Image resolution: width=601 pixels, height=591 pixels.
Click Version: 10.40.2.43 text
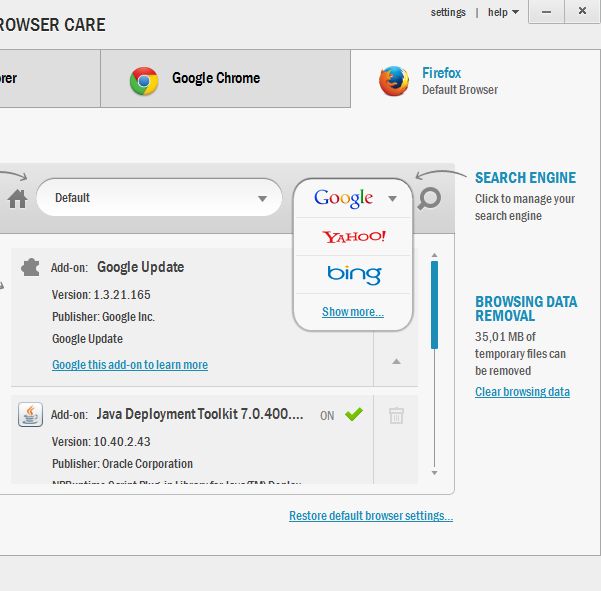coord(101,442)
